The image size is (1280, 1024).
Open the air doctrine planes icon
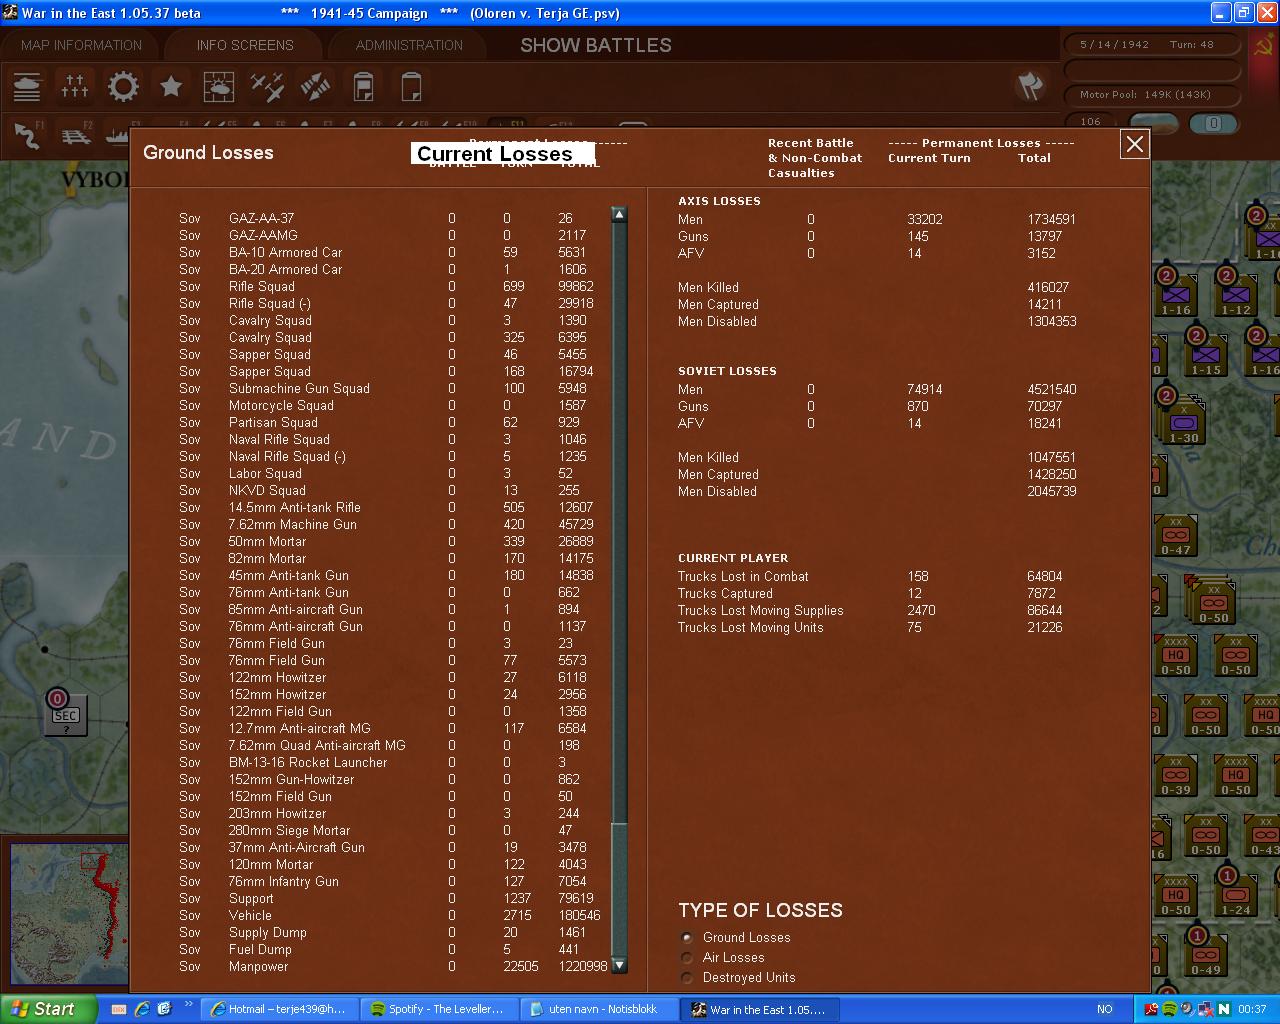coord(267,87)
